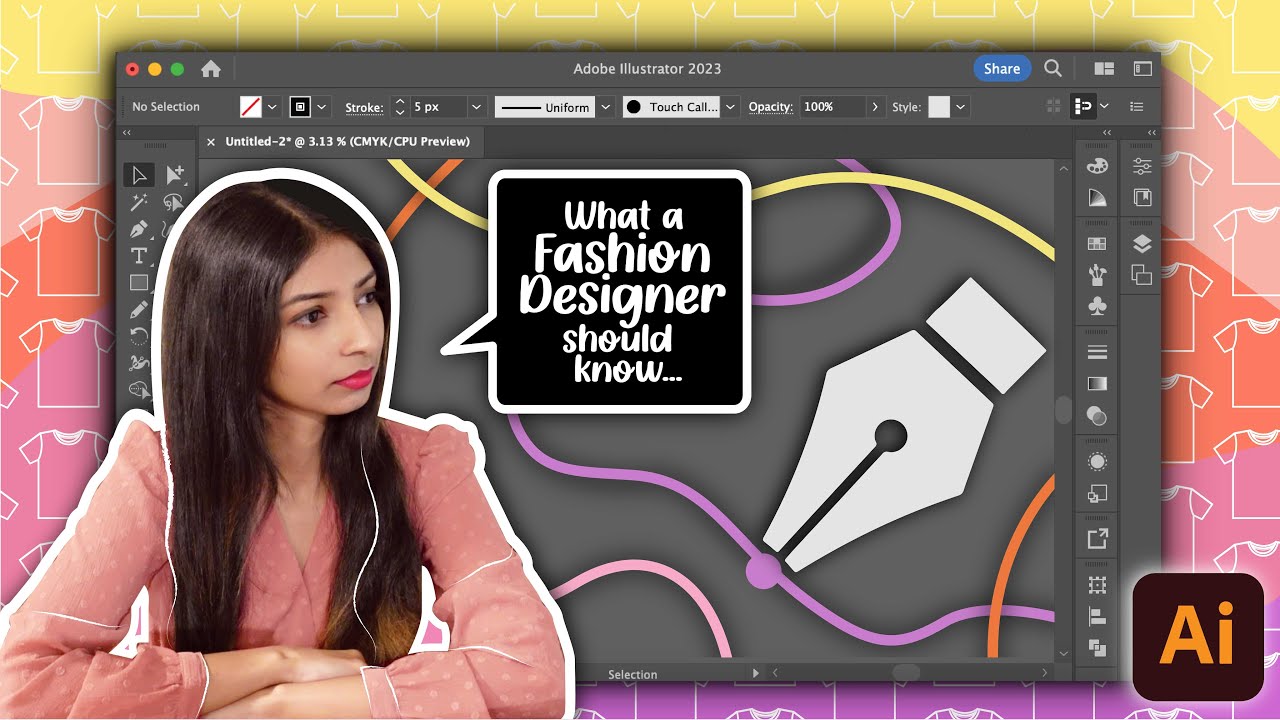Viewport: 1280px width, 720px height.
Task: Open the Properties panel sliders icon
Action: 1142,166
